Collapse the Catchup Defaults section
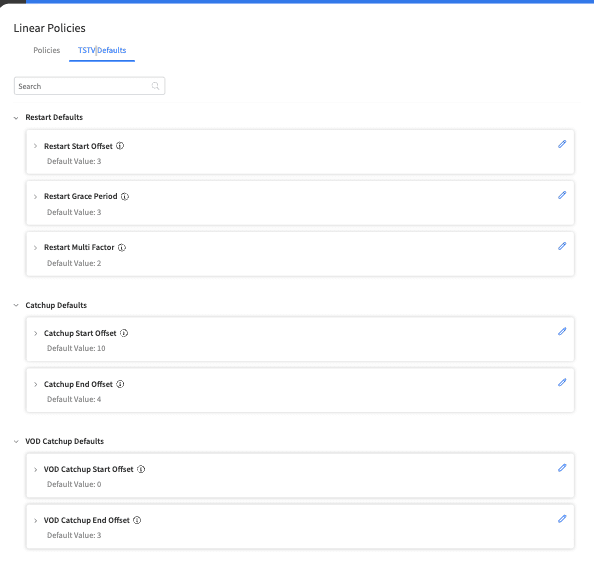Screen dimensions: 594x576 click(16, 305)
